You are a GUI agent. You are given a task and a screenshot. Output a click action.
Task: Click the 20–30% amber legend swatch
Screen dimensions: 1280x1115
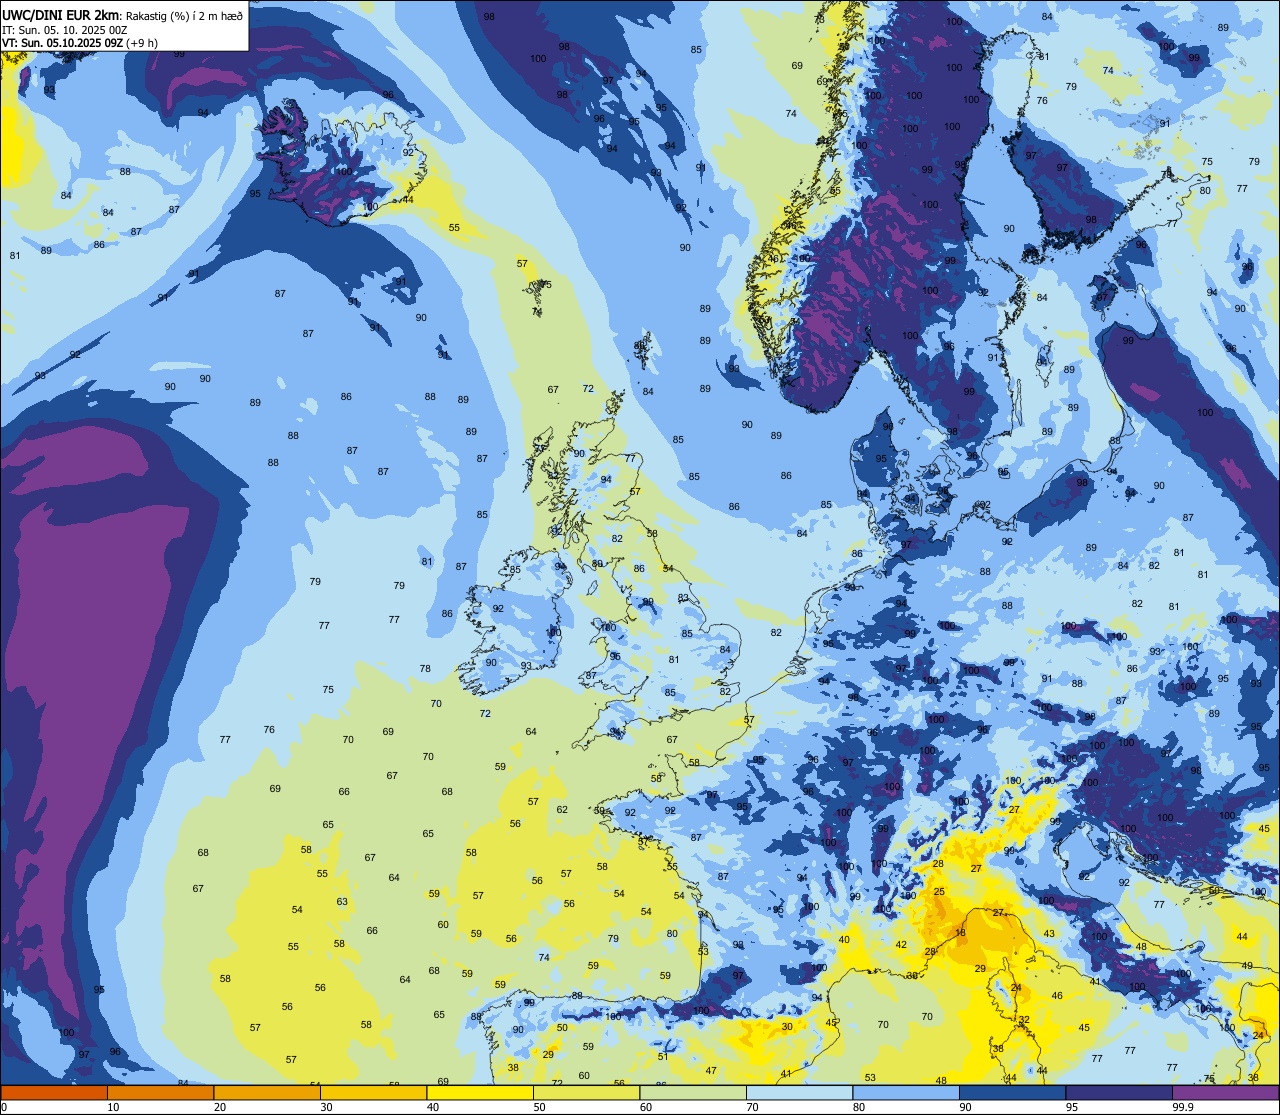[267, 1092]
